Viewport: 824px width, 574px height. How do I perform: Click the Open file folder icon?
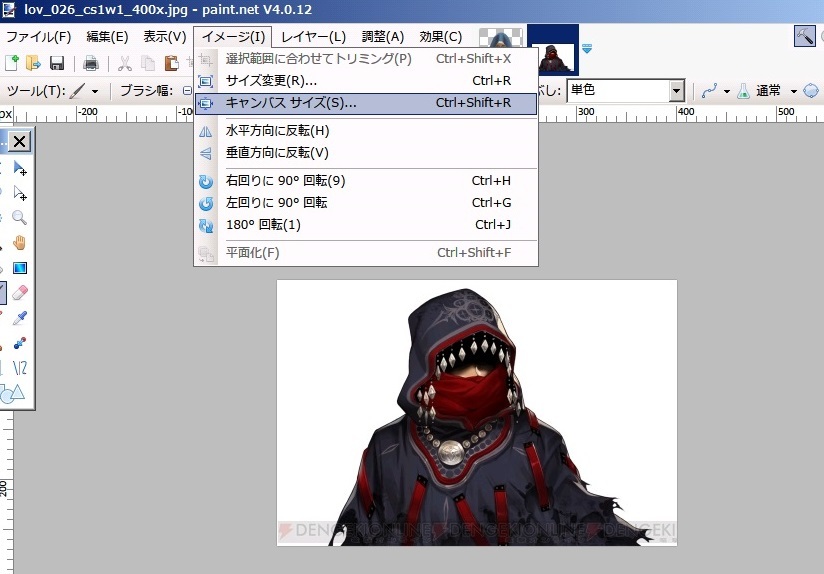point(33,63)
